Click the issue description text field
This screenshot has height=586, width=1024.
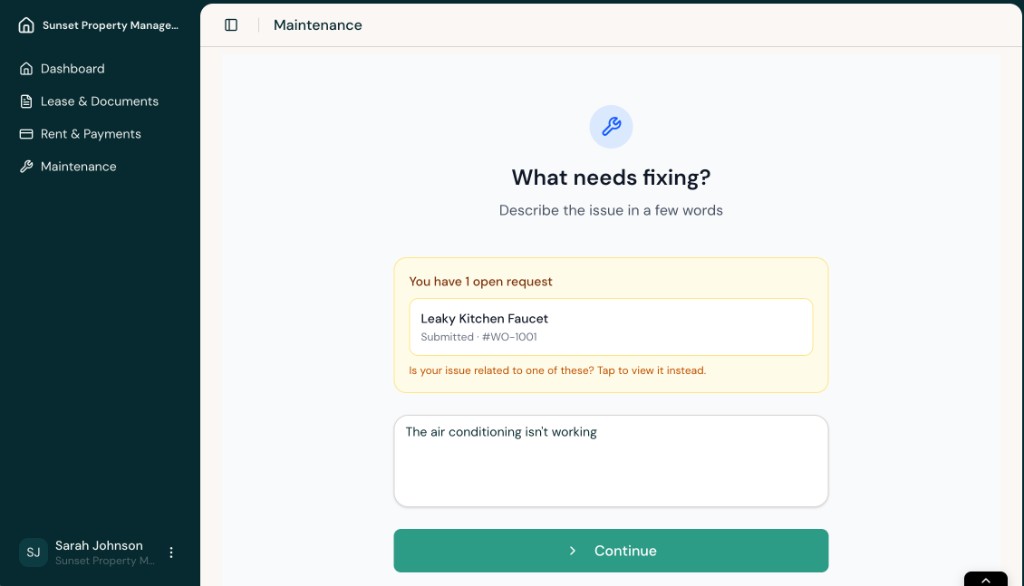click(611, 460)
